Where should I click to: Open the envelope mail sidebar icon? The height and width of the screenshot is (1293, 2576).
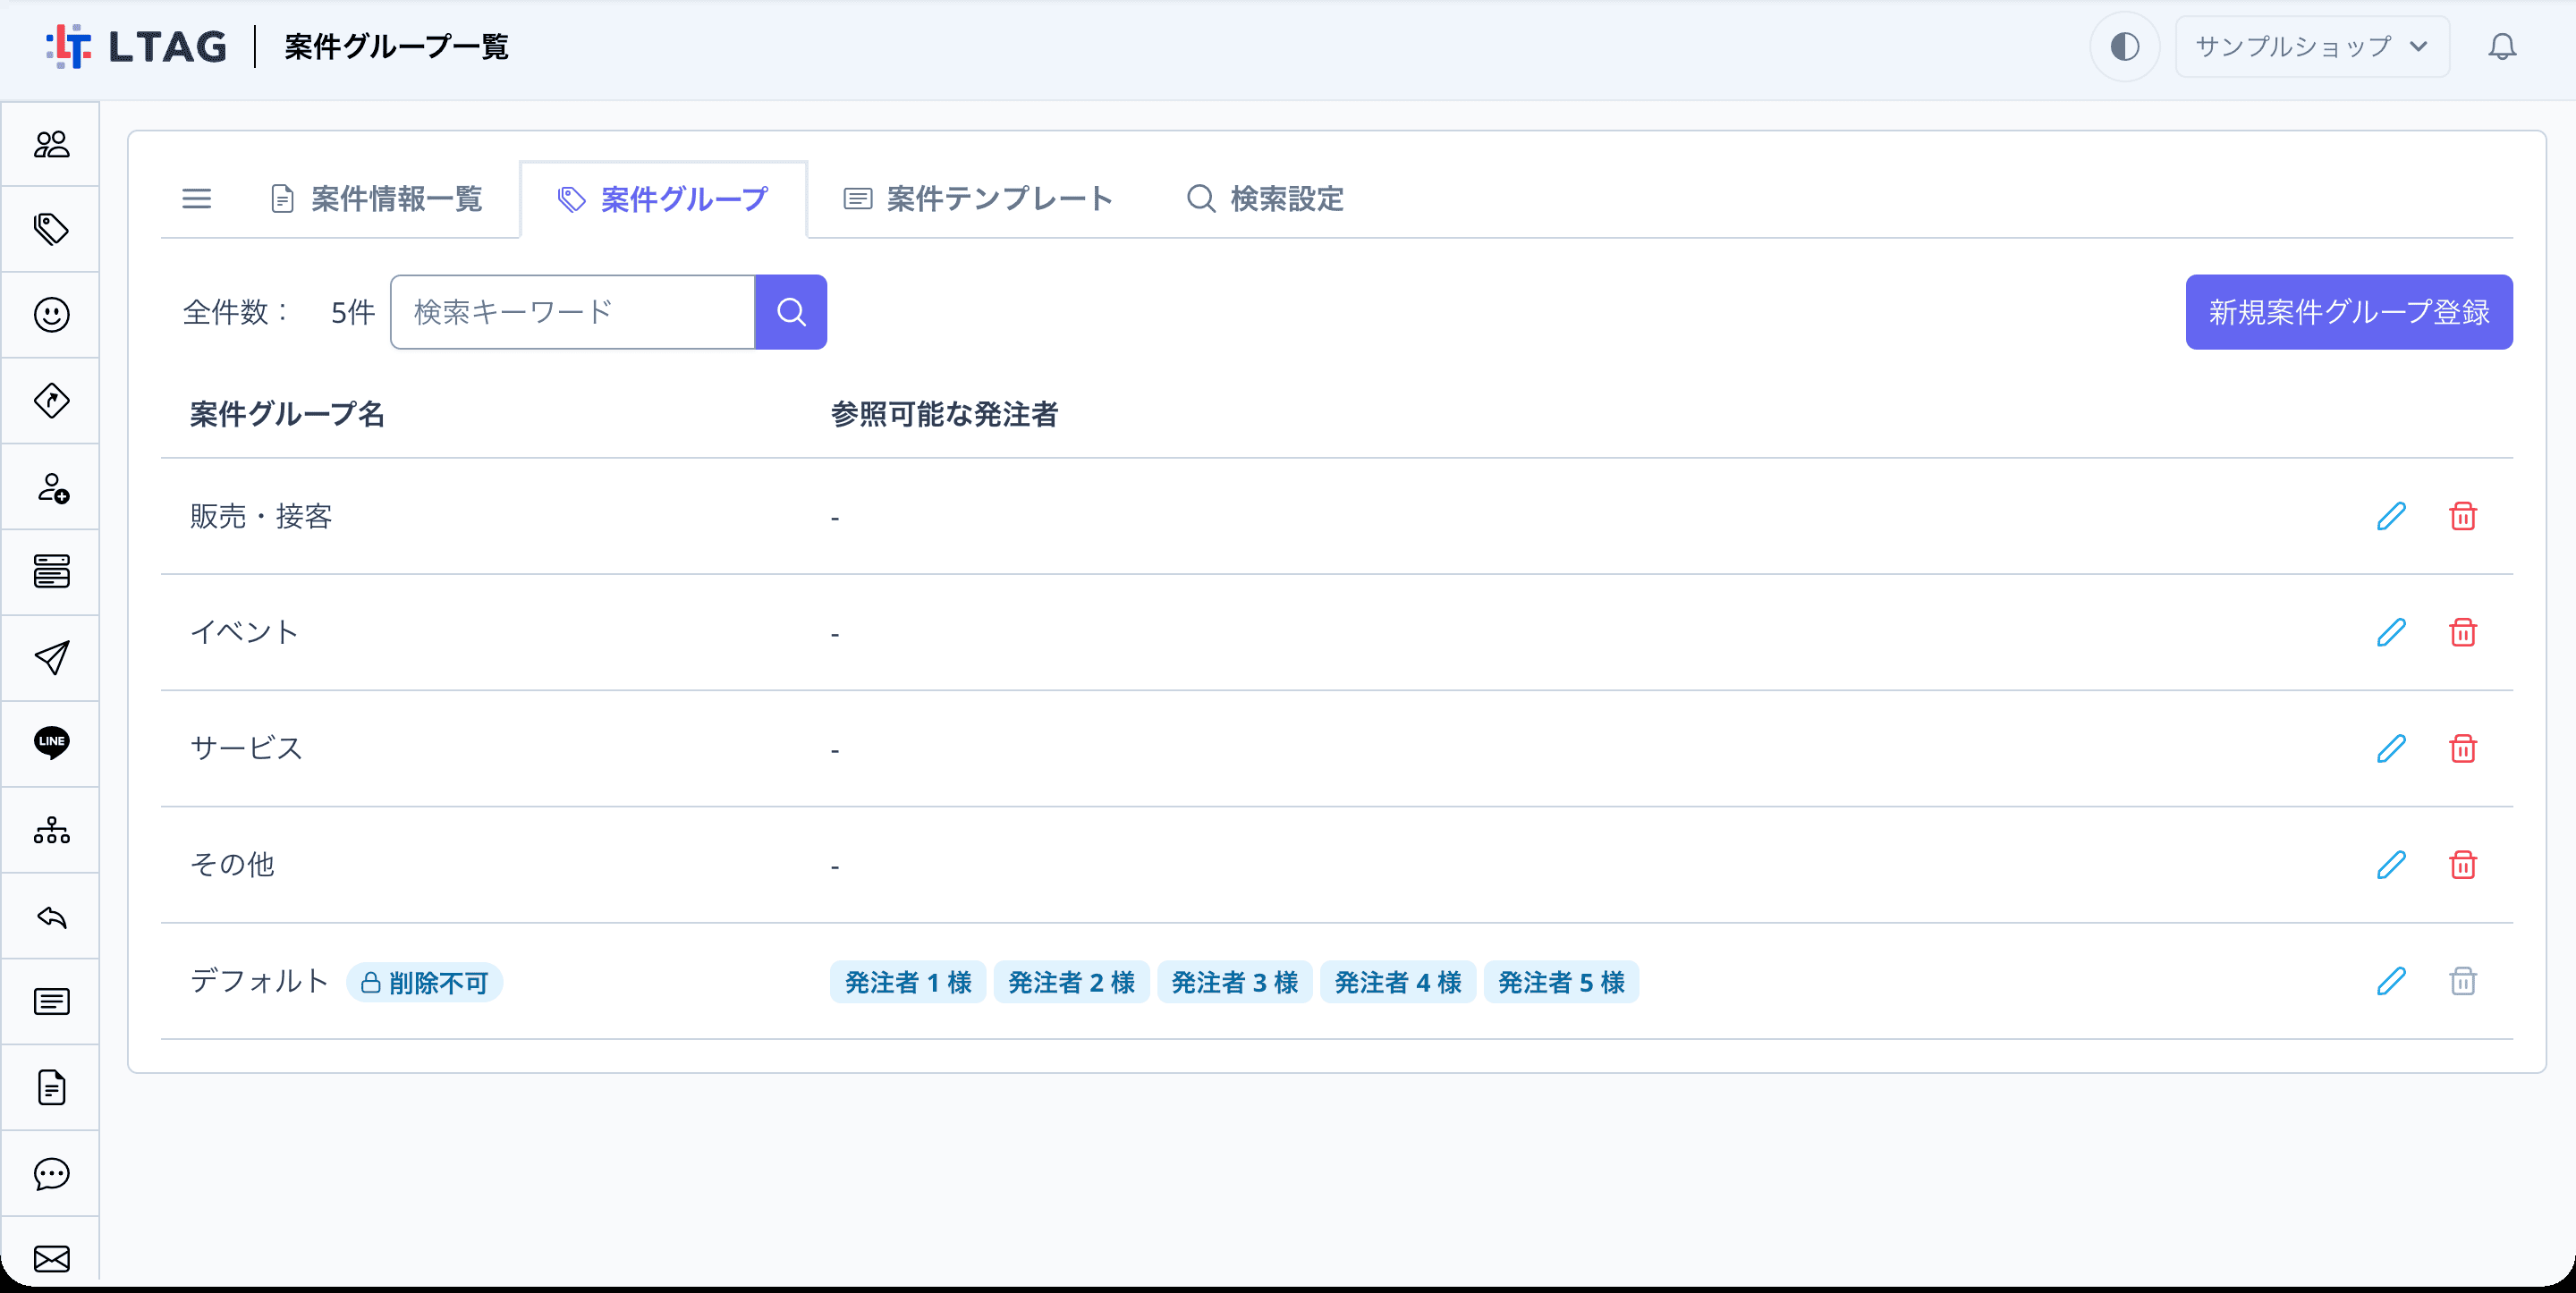coord(51,1258)
